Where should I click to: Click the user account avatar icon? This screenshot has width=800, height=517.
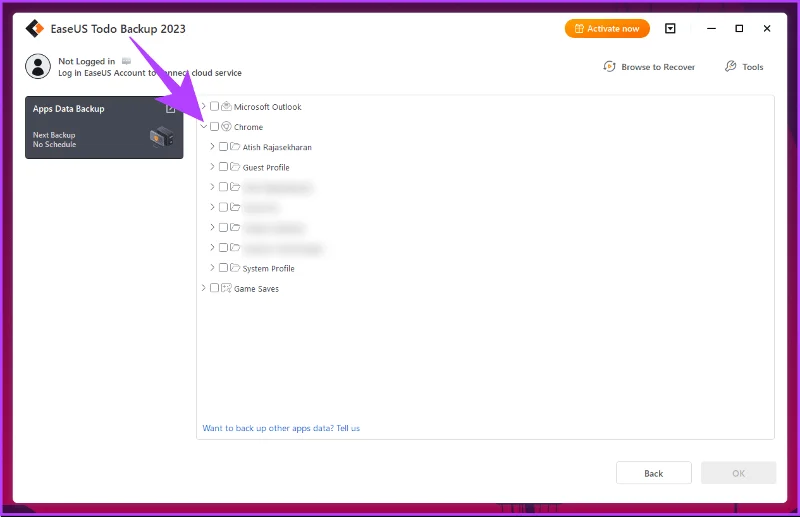[x=38, y=66]
